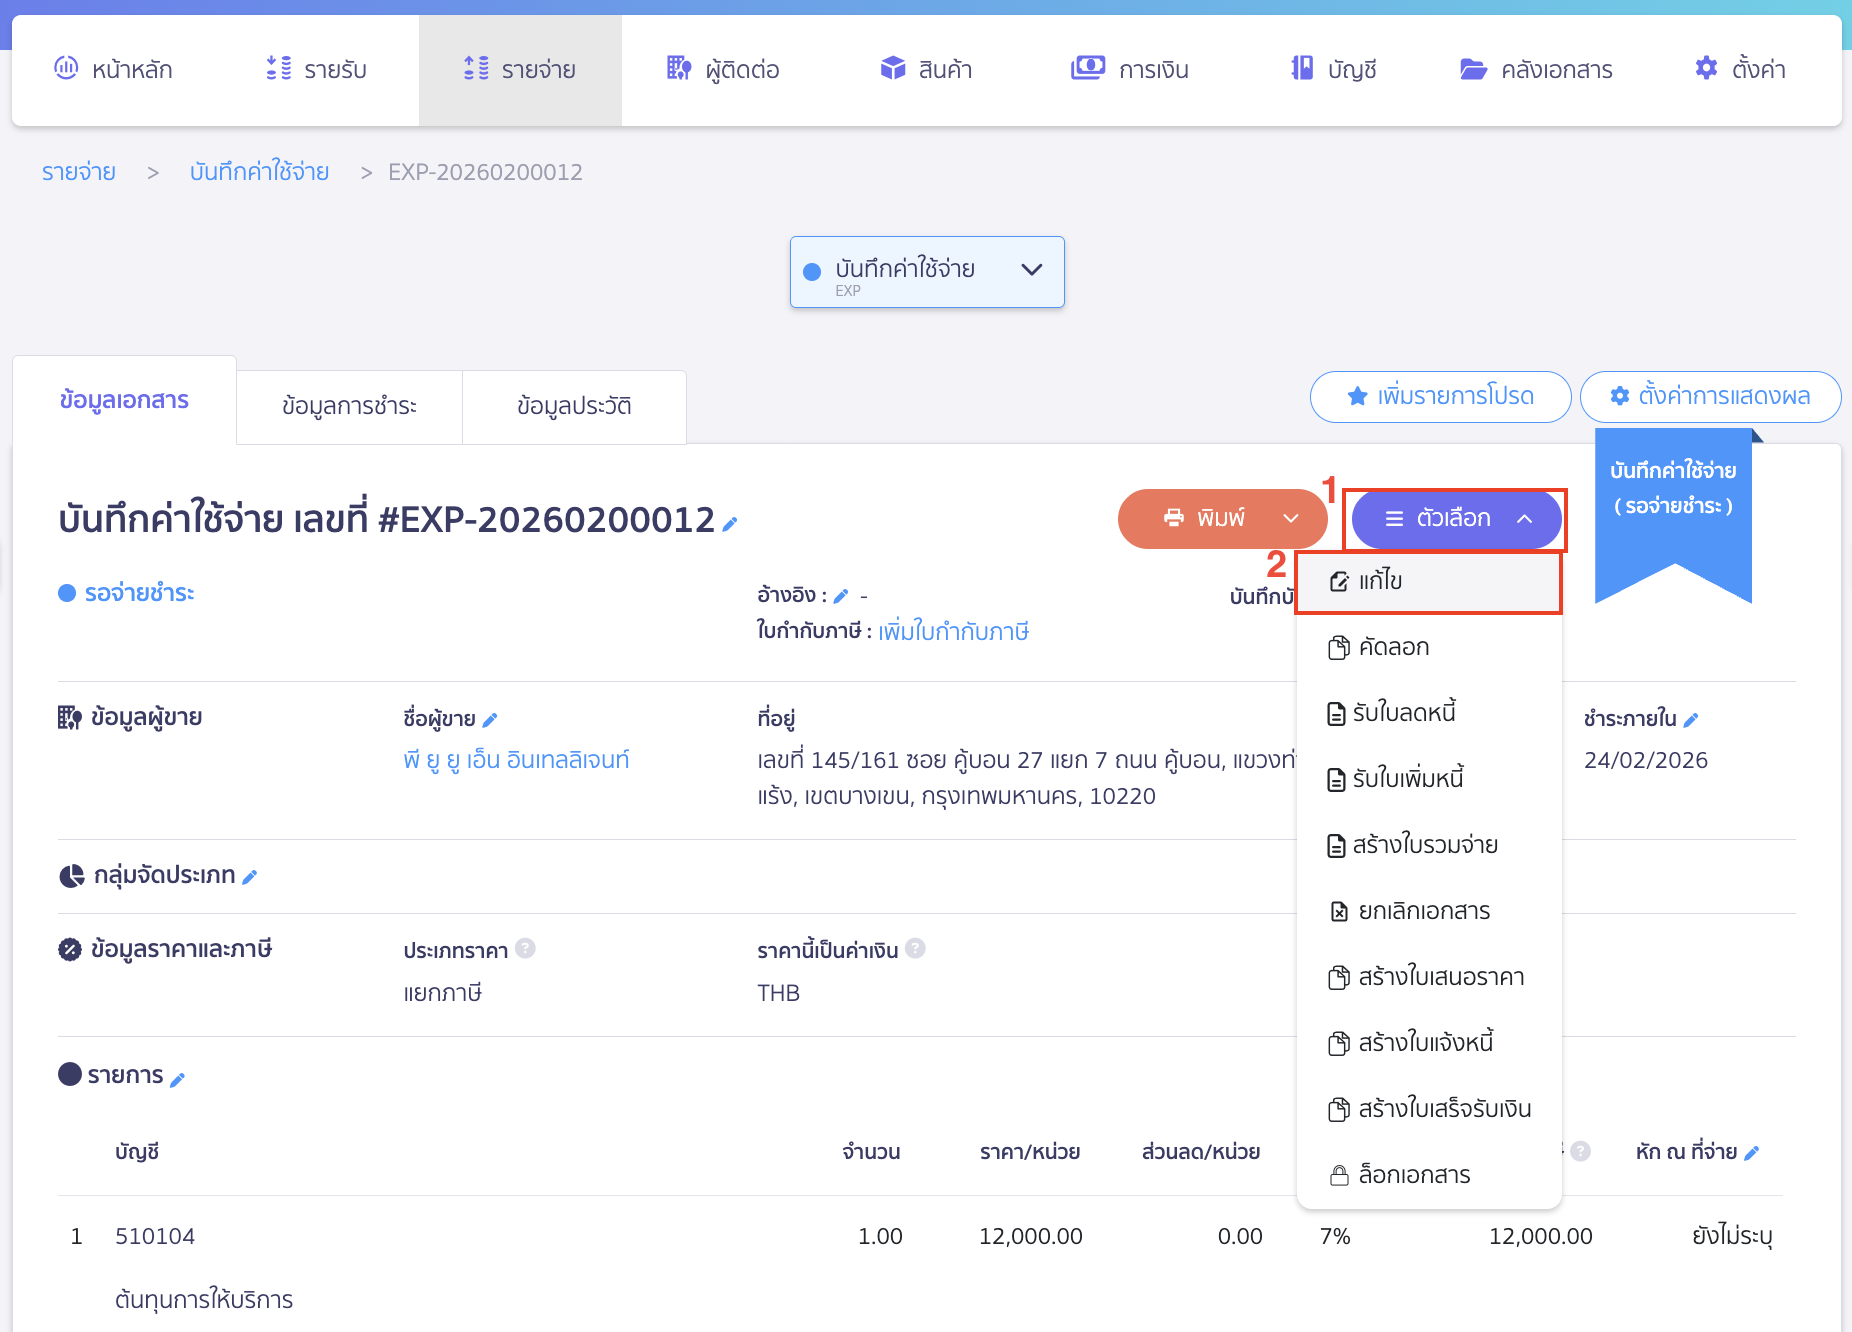
Task: Click the help icon beside ประเภทราคา
Action: pos(527,948)
